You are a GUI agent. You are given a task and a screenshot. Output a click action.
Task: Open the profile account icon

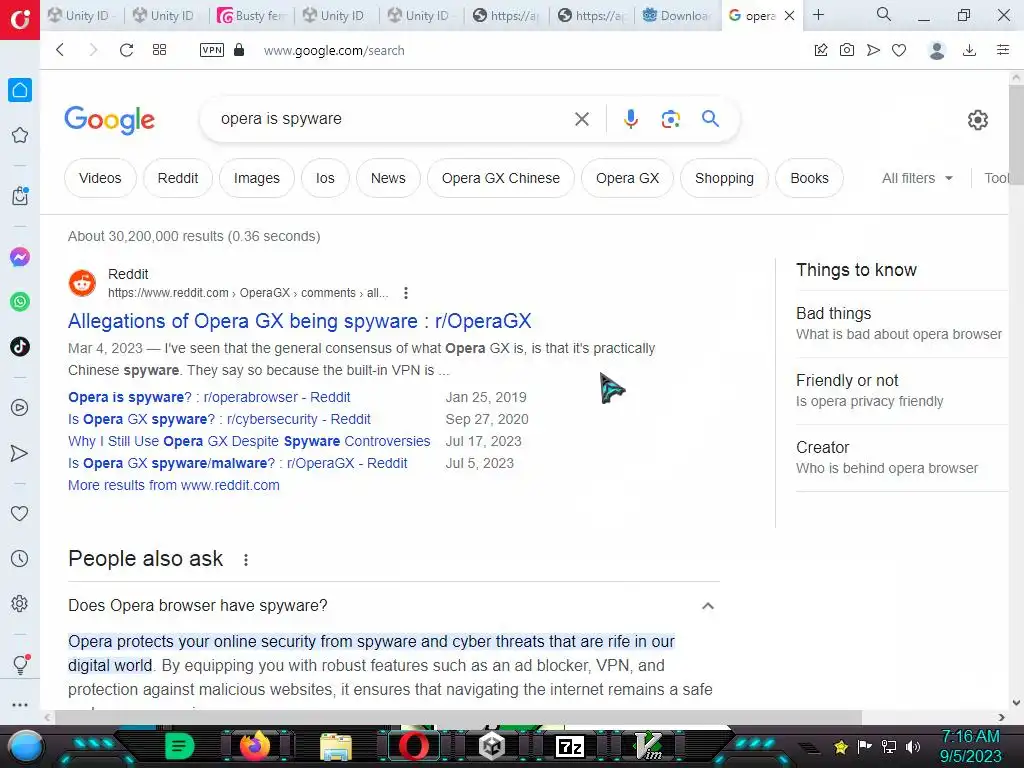click(x=937, y=50)
